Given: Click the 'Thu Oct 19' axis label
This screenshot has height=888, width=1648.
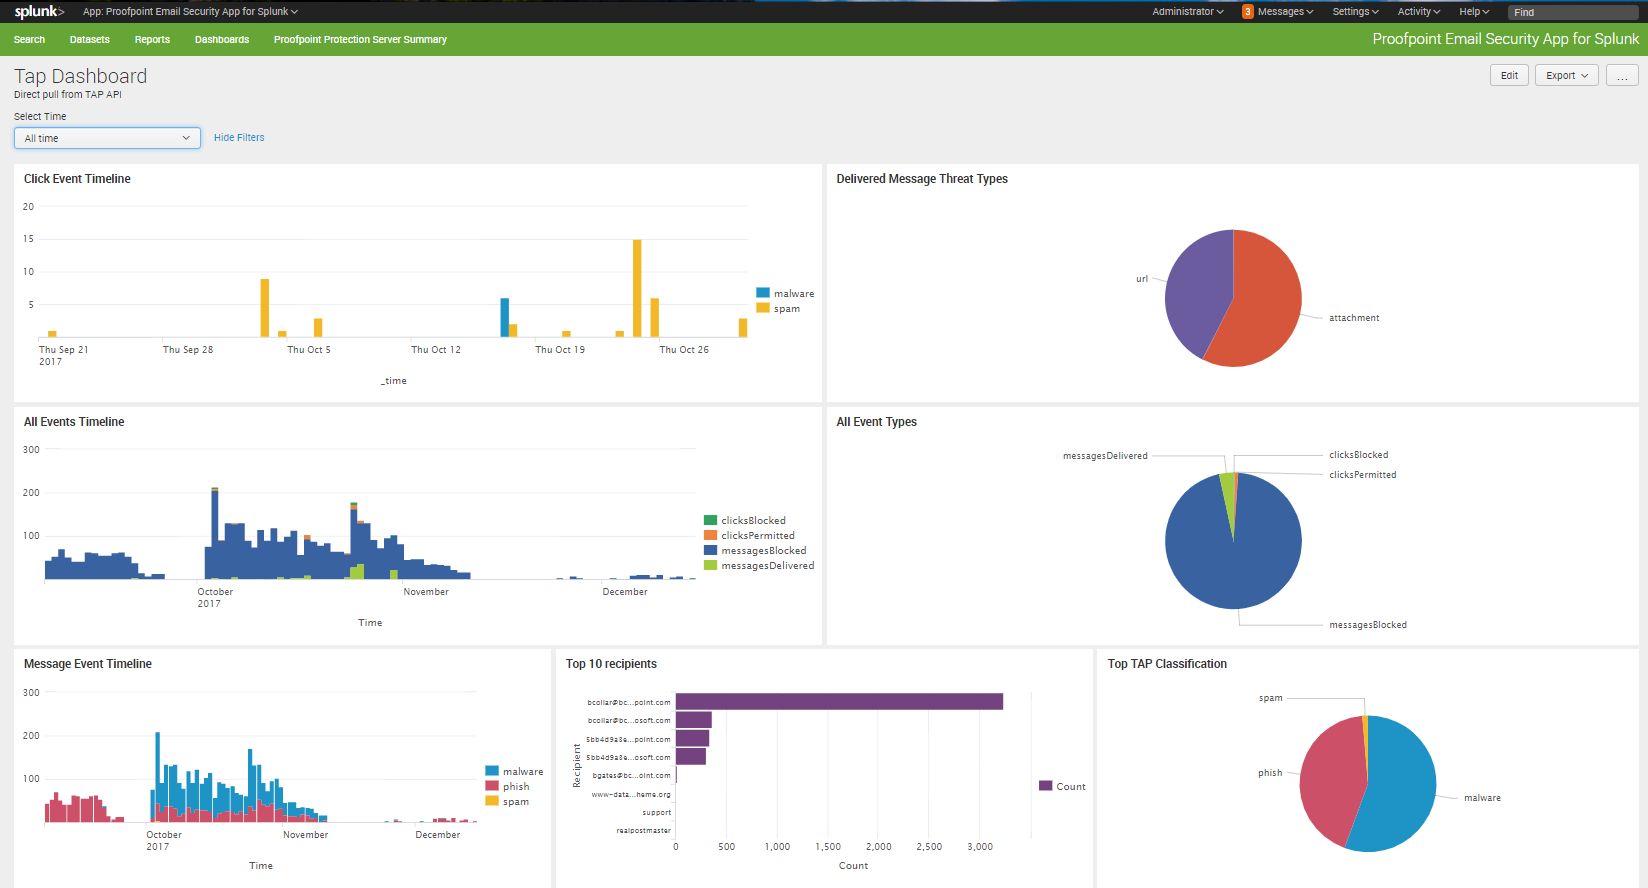Looking at the screenshot, I should click(x=560, y=350).
